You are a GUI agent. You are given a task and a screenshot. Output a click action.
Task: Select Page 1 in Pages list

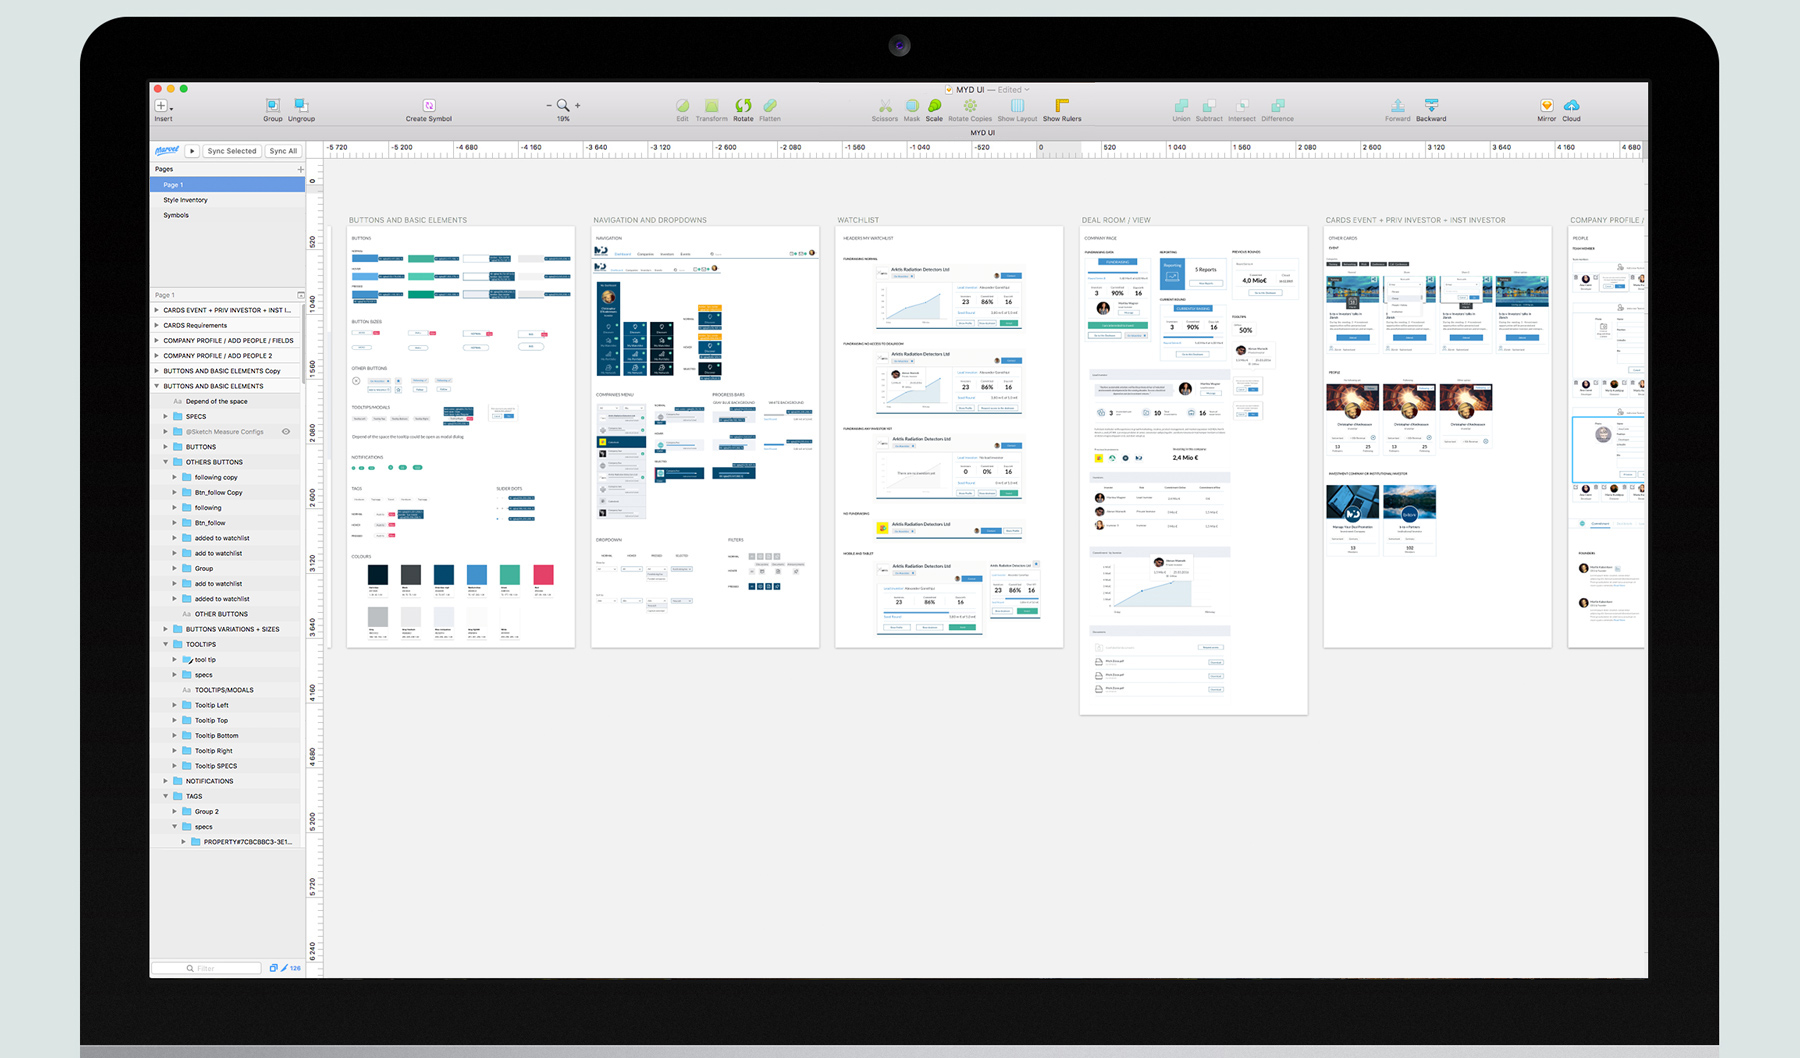(x=227, y=185)
